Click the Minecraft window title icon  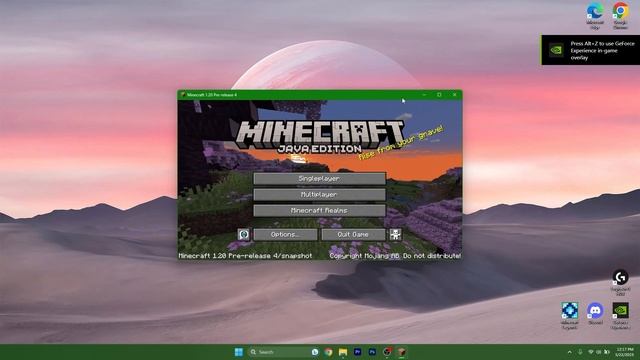pyautogui.click(x=183, y=94)
